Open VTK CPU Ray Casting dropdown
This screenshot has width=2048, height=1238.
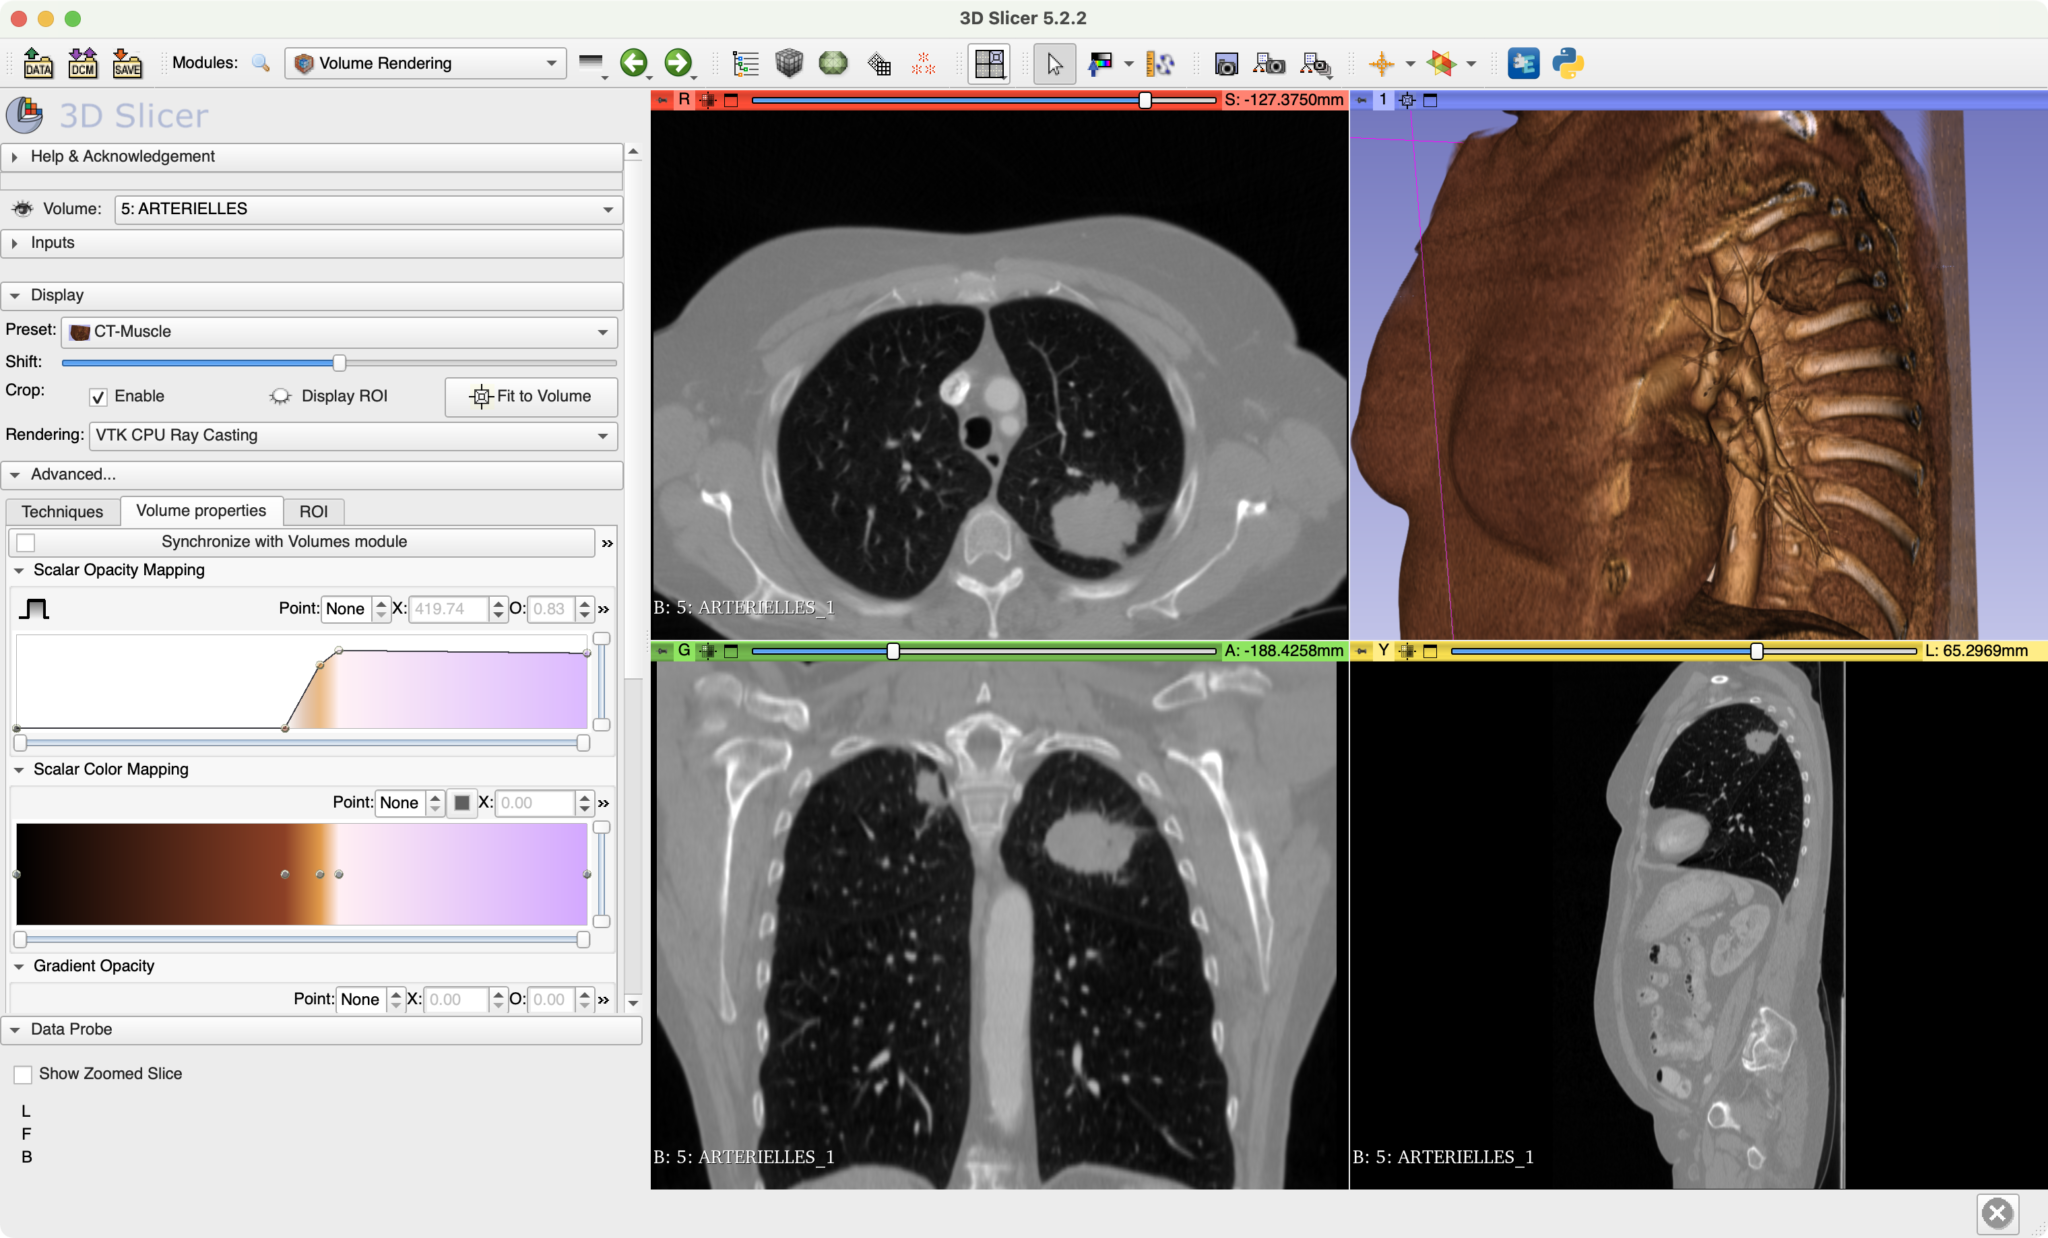coord(353,436)
